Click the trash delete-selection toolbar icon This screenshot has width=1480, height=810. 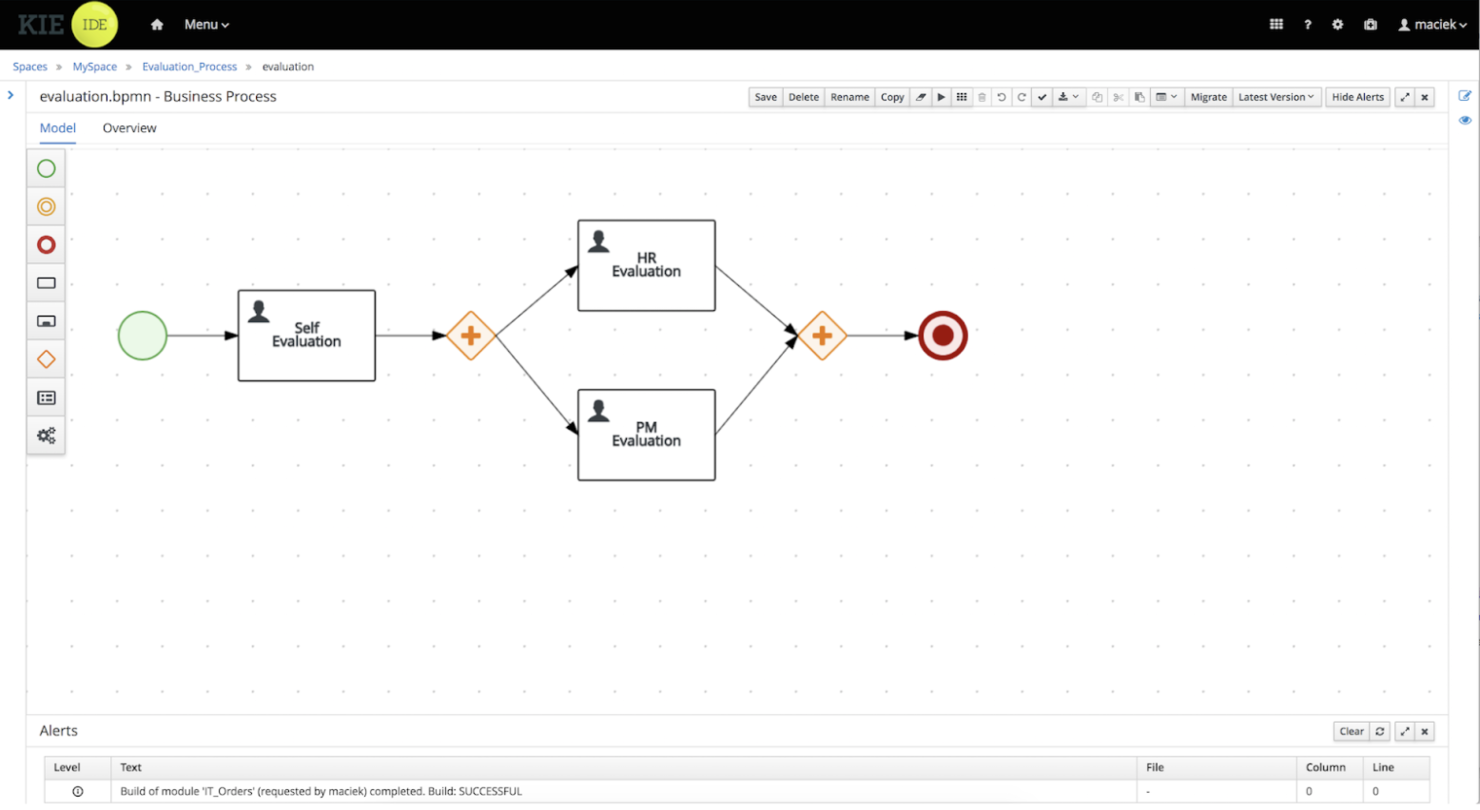(x=981, y=97)
